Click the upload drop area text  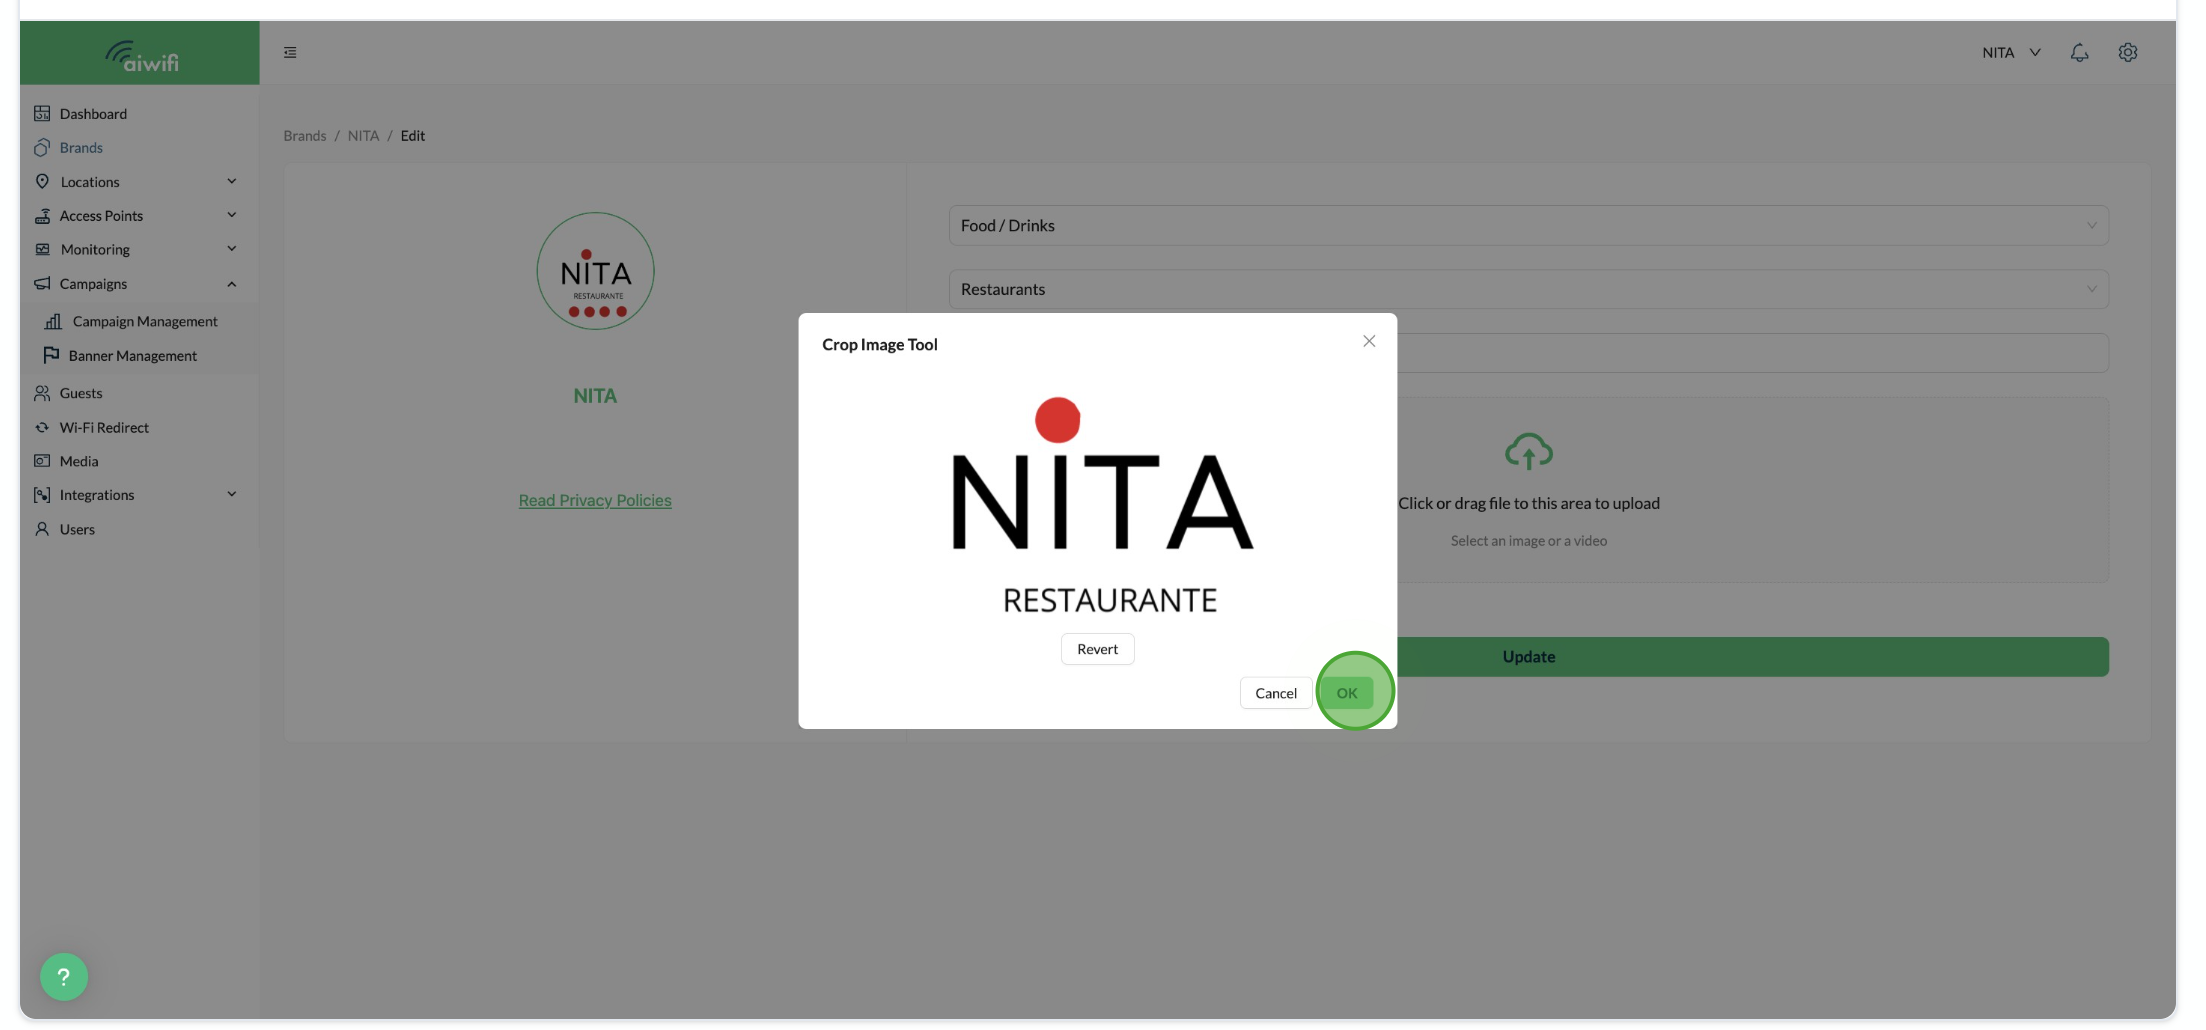[1529, 504]
